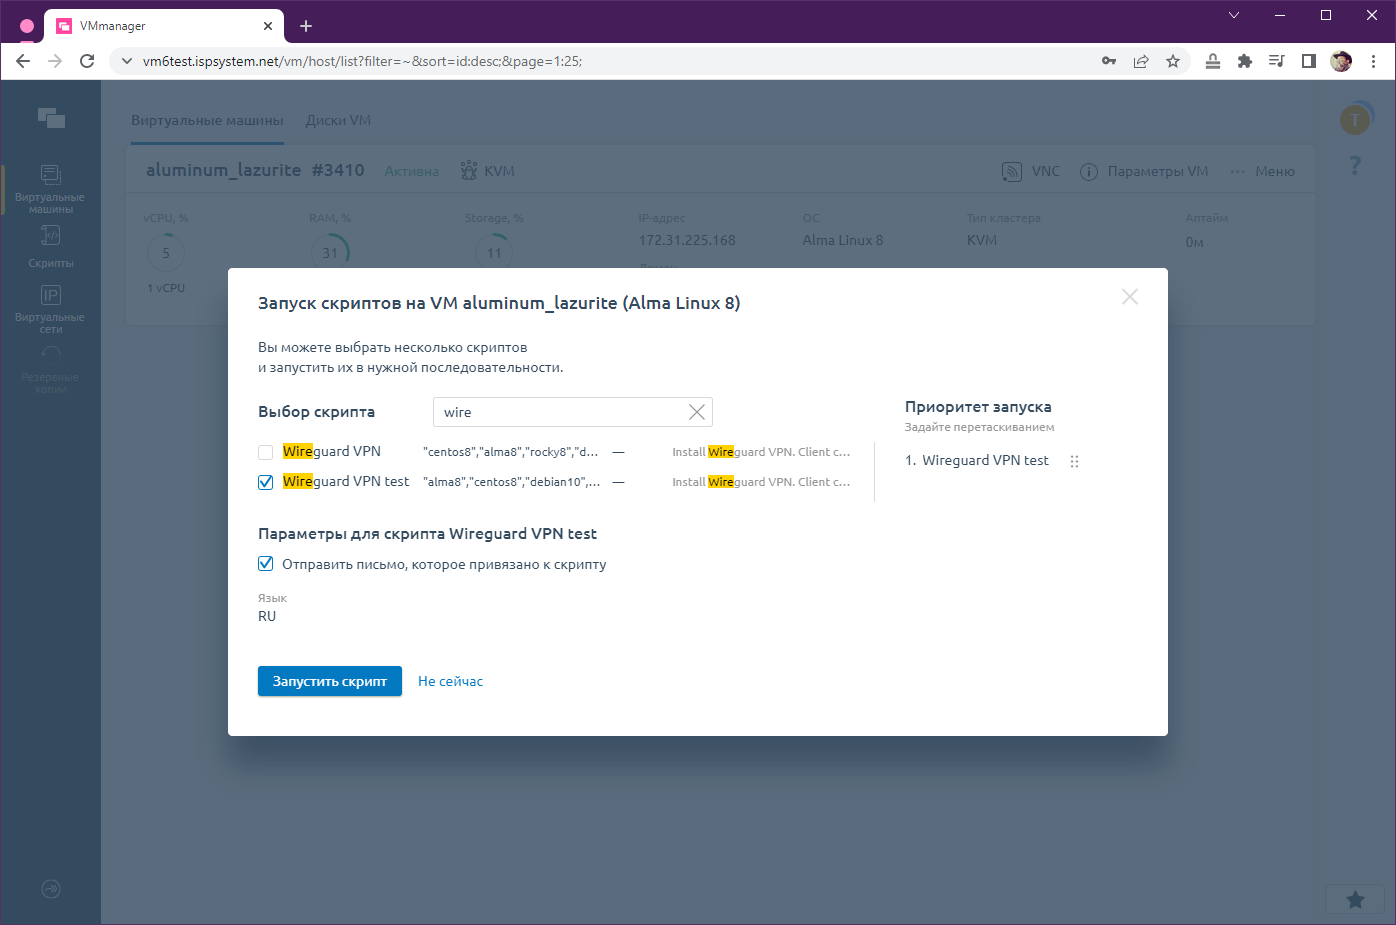Uncheck the Wireguard VPN test checkbox
This screenshot has height=925, width=1396.
266,482
